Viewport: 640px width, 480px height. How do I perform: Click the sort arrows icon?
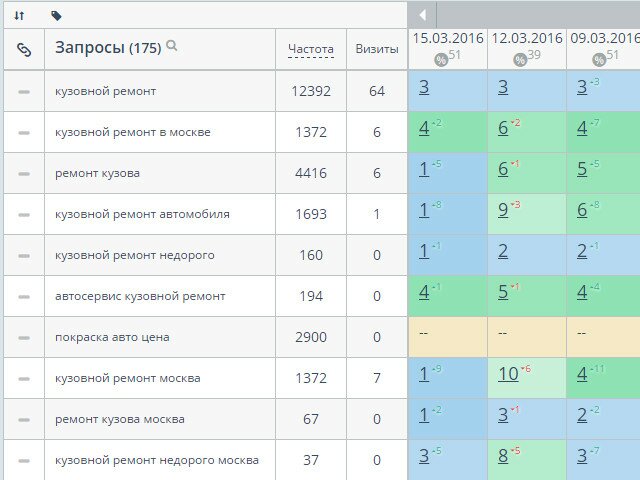(19, 16)
